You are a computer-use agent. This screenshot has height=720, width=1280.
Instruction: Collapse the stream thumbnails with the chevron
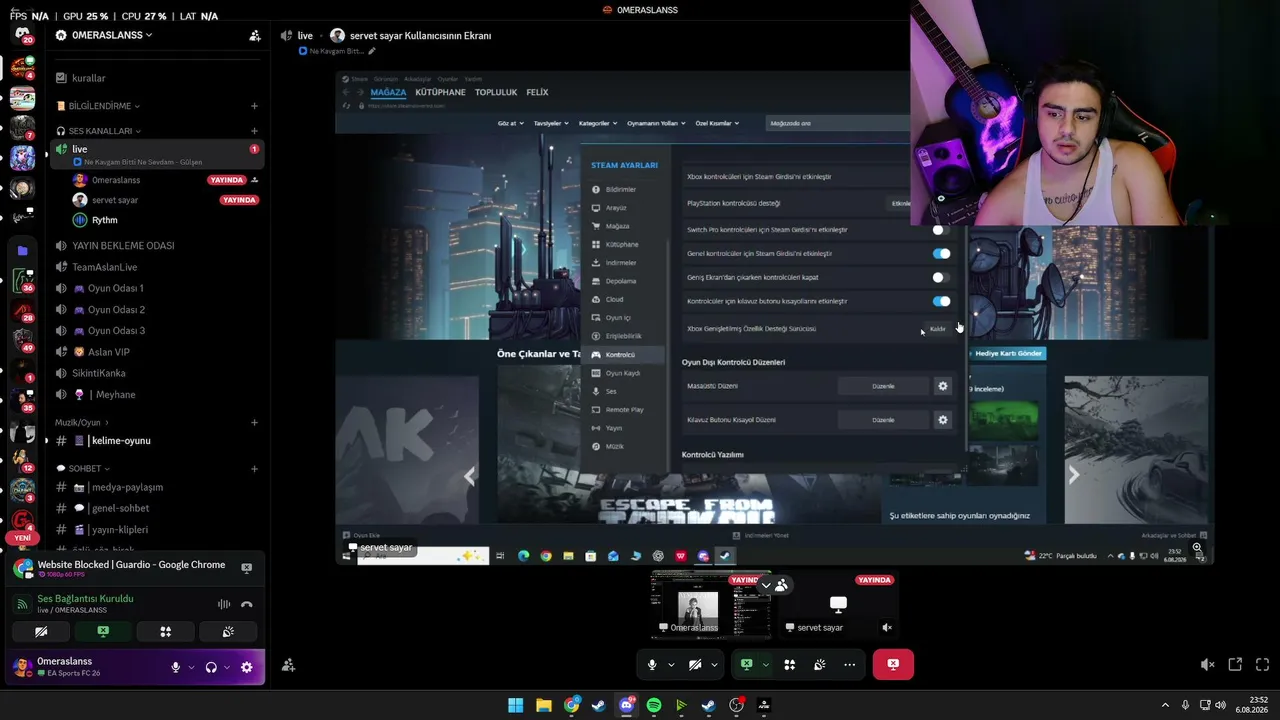tap(766, 585)
